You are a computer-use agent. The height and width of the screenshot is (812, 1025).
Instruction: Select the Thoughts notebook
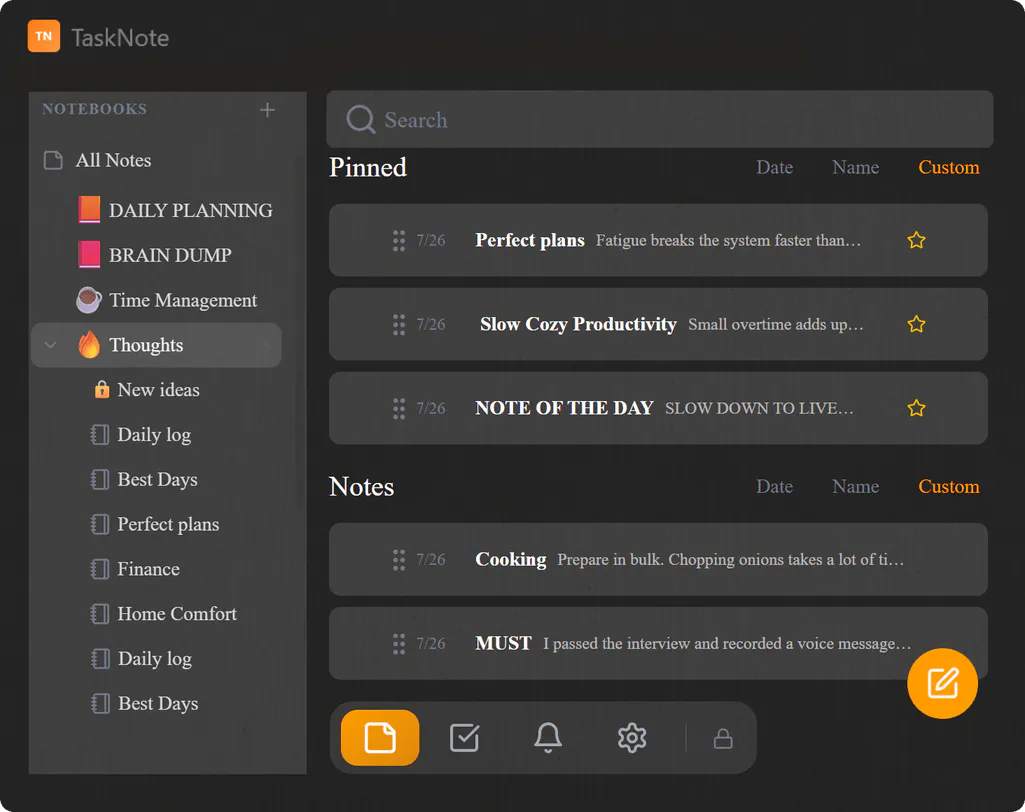click(156, 345)
